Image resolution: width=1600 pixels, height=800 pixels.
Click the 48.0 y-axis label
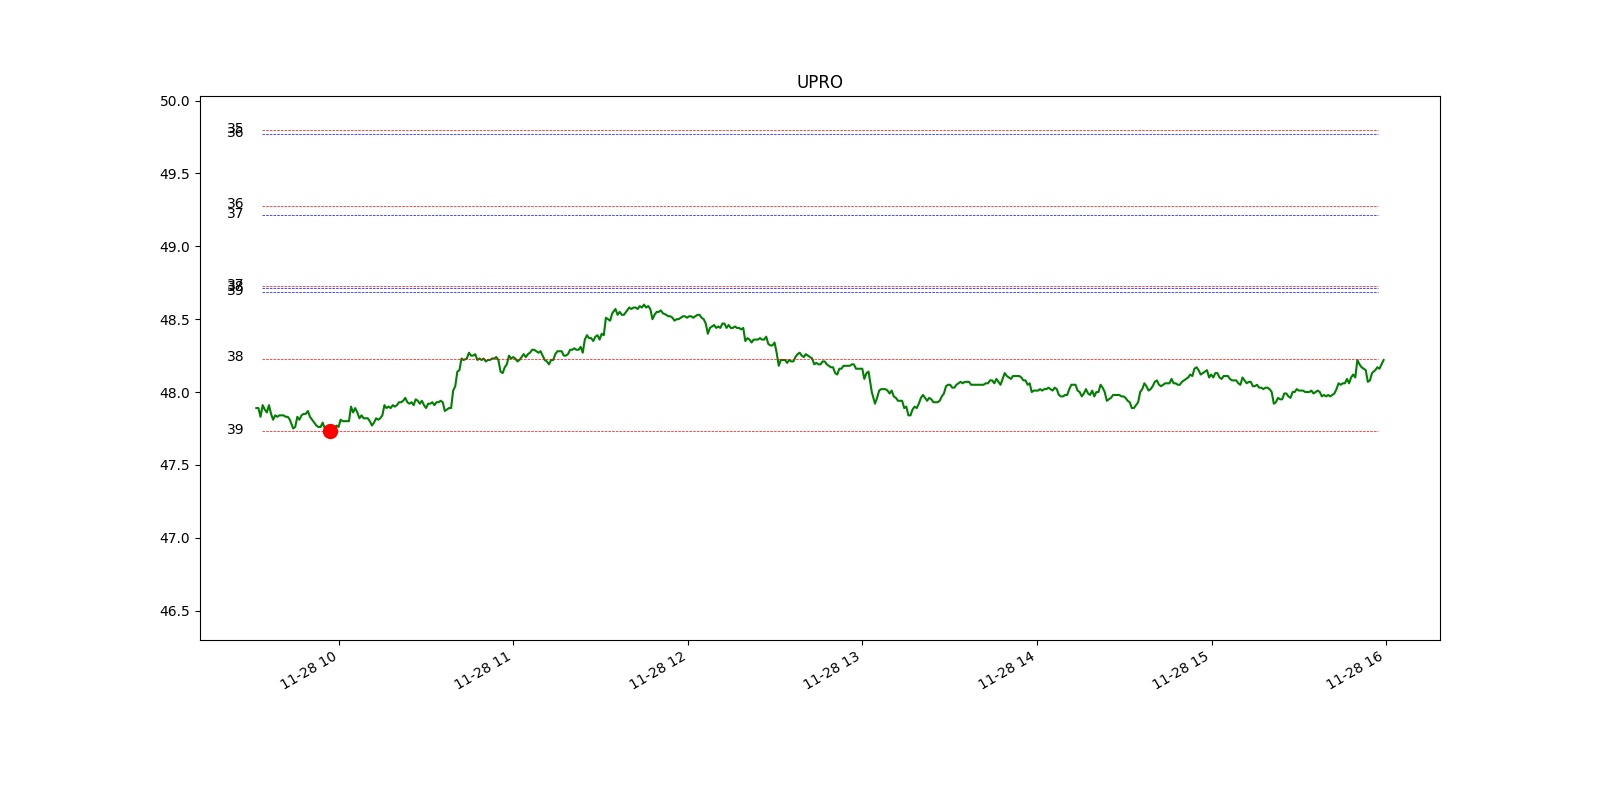pos(174,393)
